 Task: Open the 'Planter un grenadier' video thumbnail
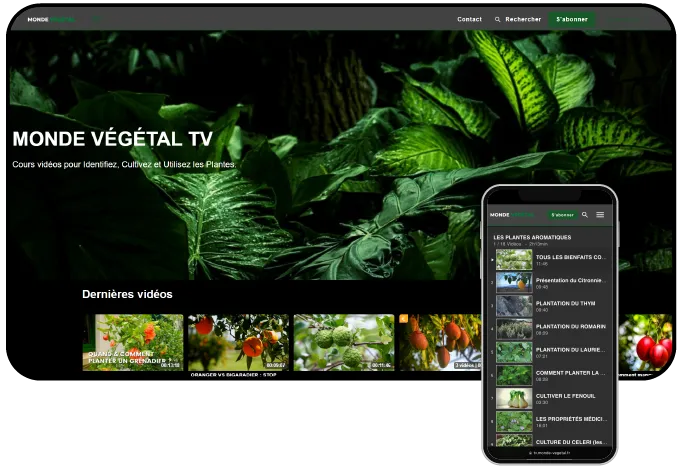point(133,342)
